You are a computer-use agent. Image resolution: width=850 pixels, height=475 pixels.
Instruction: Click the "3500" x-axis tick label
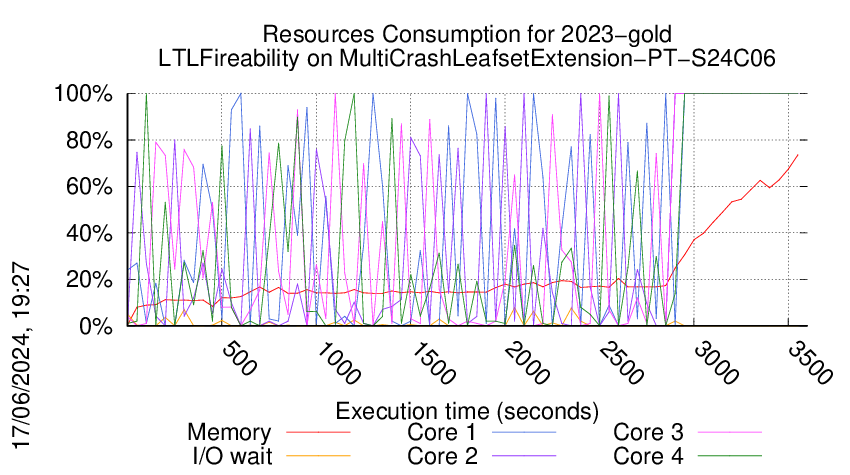[x=810, y=363]
